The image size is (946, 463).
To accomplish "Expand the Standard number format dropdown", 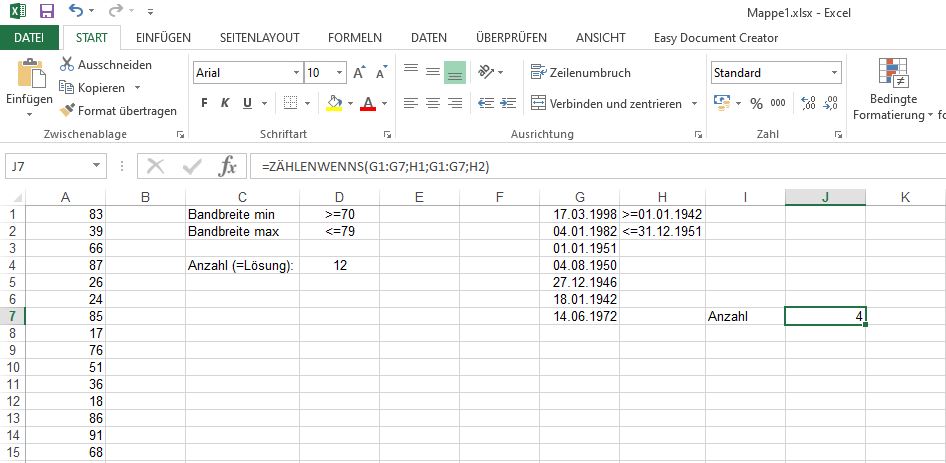I will [x=834, y=73].
